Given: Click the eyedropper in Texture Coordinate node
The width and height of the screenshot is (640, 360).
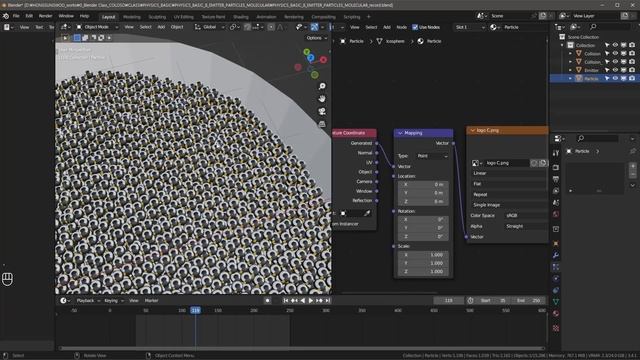Looking at the screenshot, I should (x=367, y=213).
